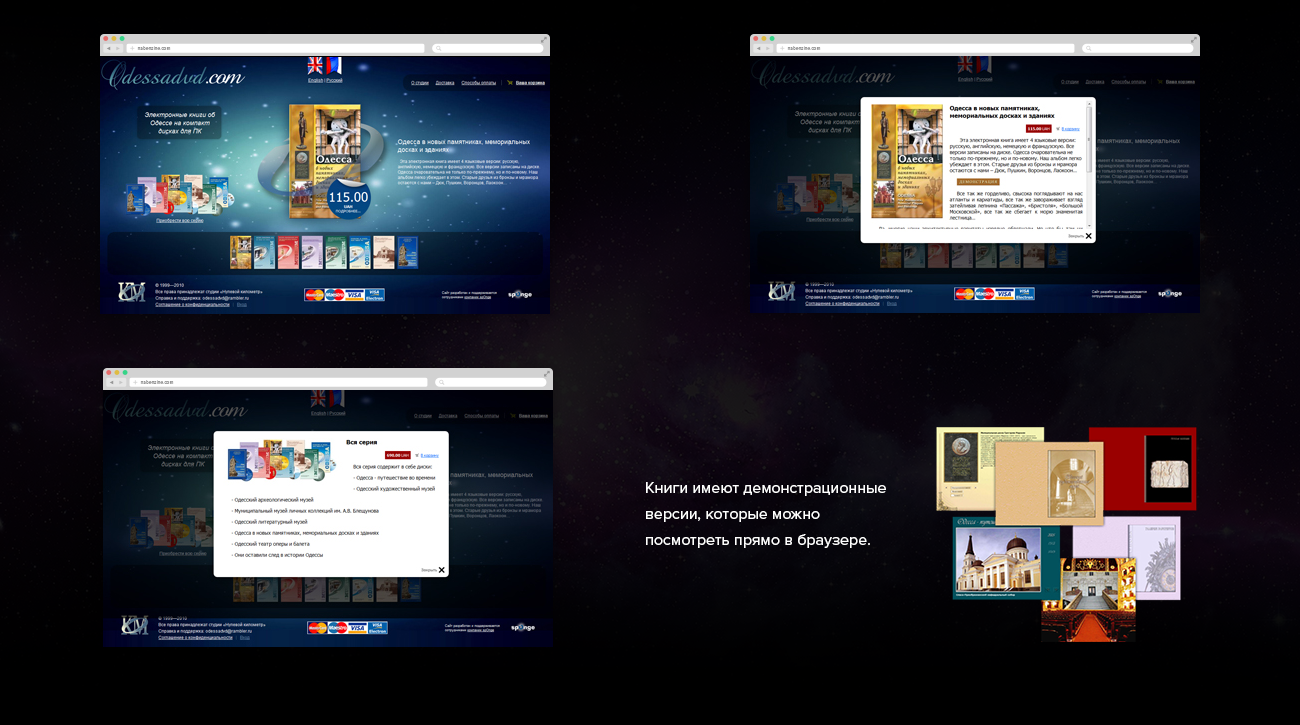Select the green carousel thumbnail in popup-free window

[336, 252]
